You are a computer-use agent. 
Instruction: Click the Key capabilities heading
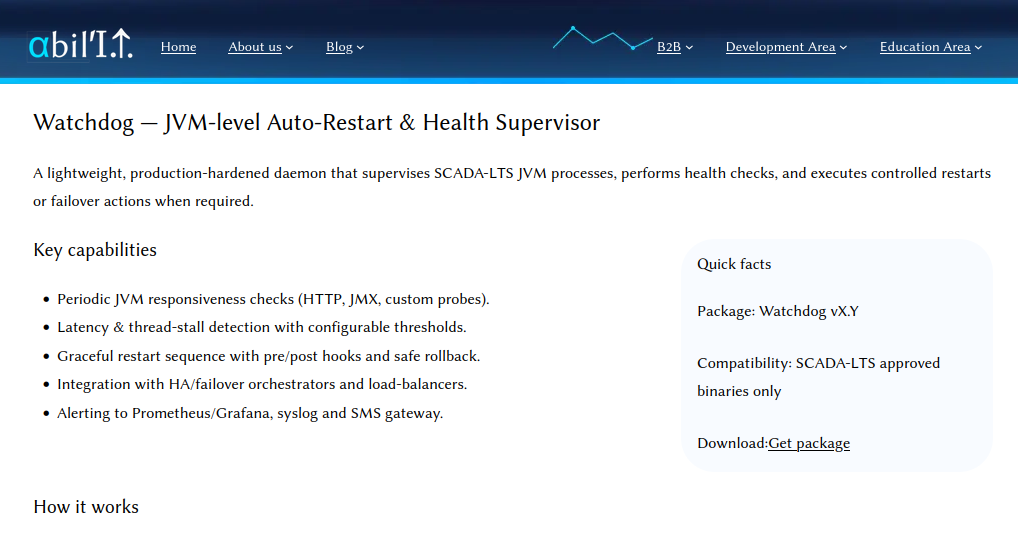(x=95, y=250)
